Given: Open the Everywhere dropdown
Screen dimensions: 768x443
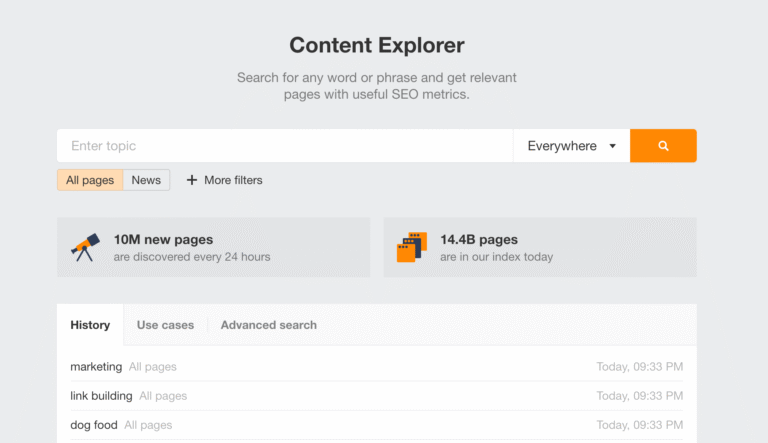Looking at the screenshot, I should 572,146.
